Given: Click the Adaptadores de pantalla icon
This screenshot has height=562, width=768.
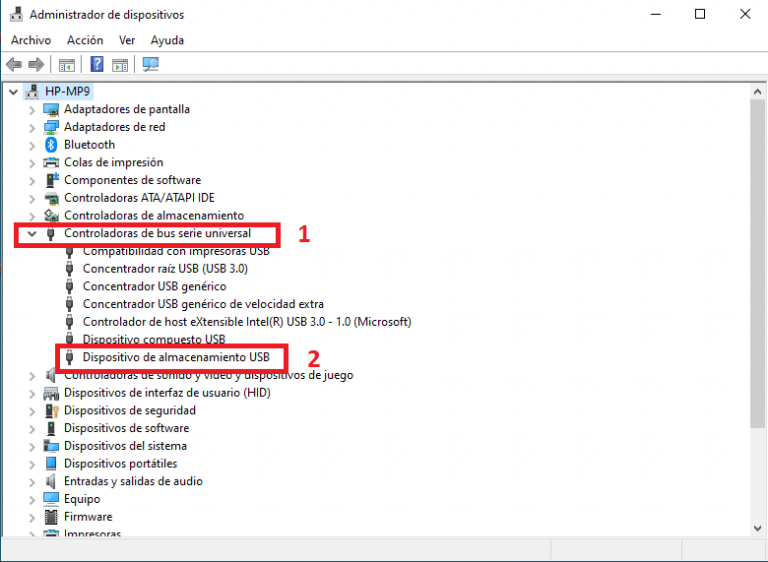Looking at the screenshot, I should 52,109.
